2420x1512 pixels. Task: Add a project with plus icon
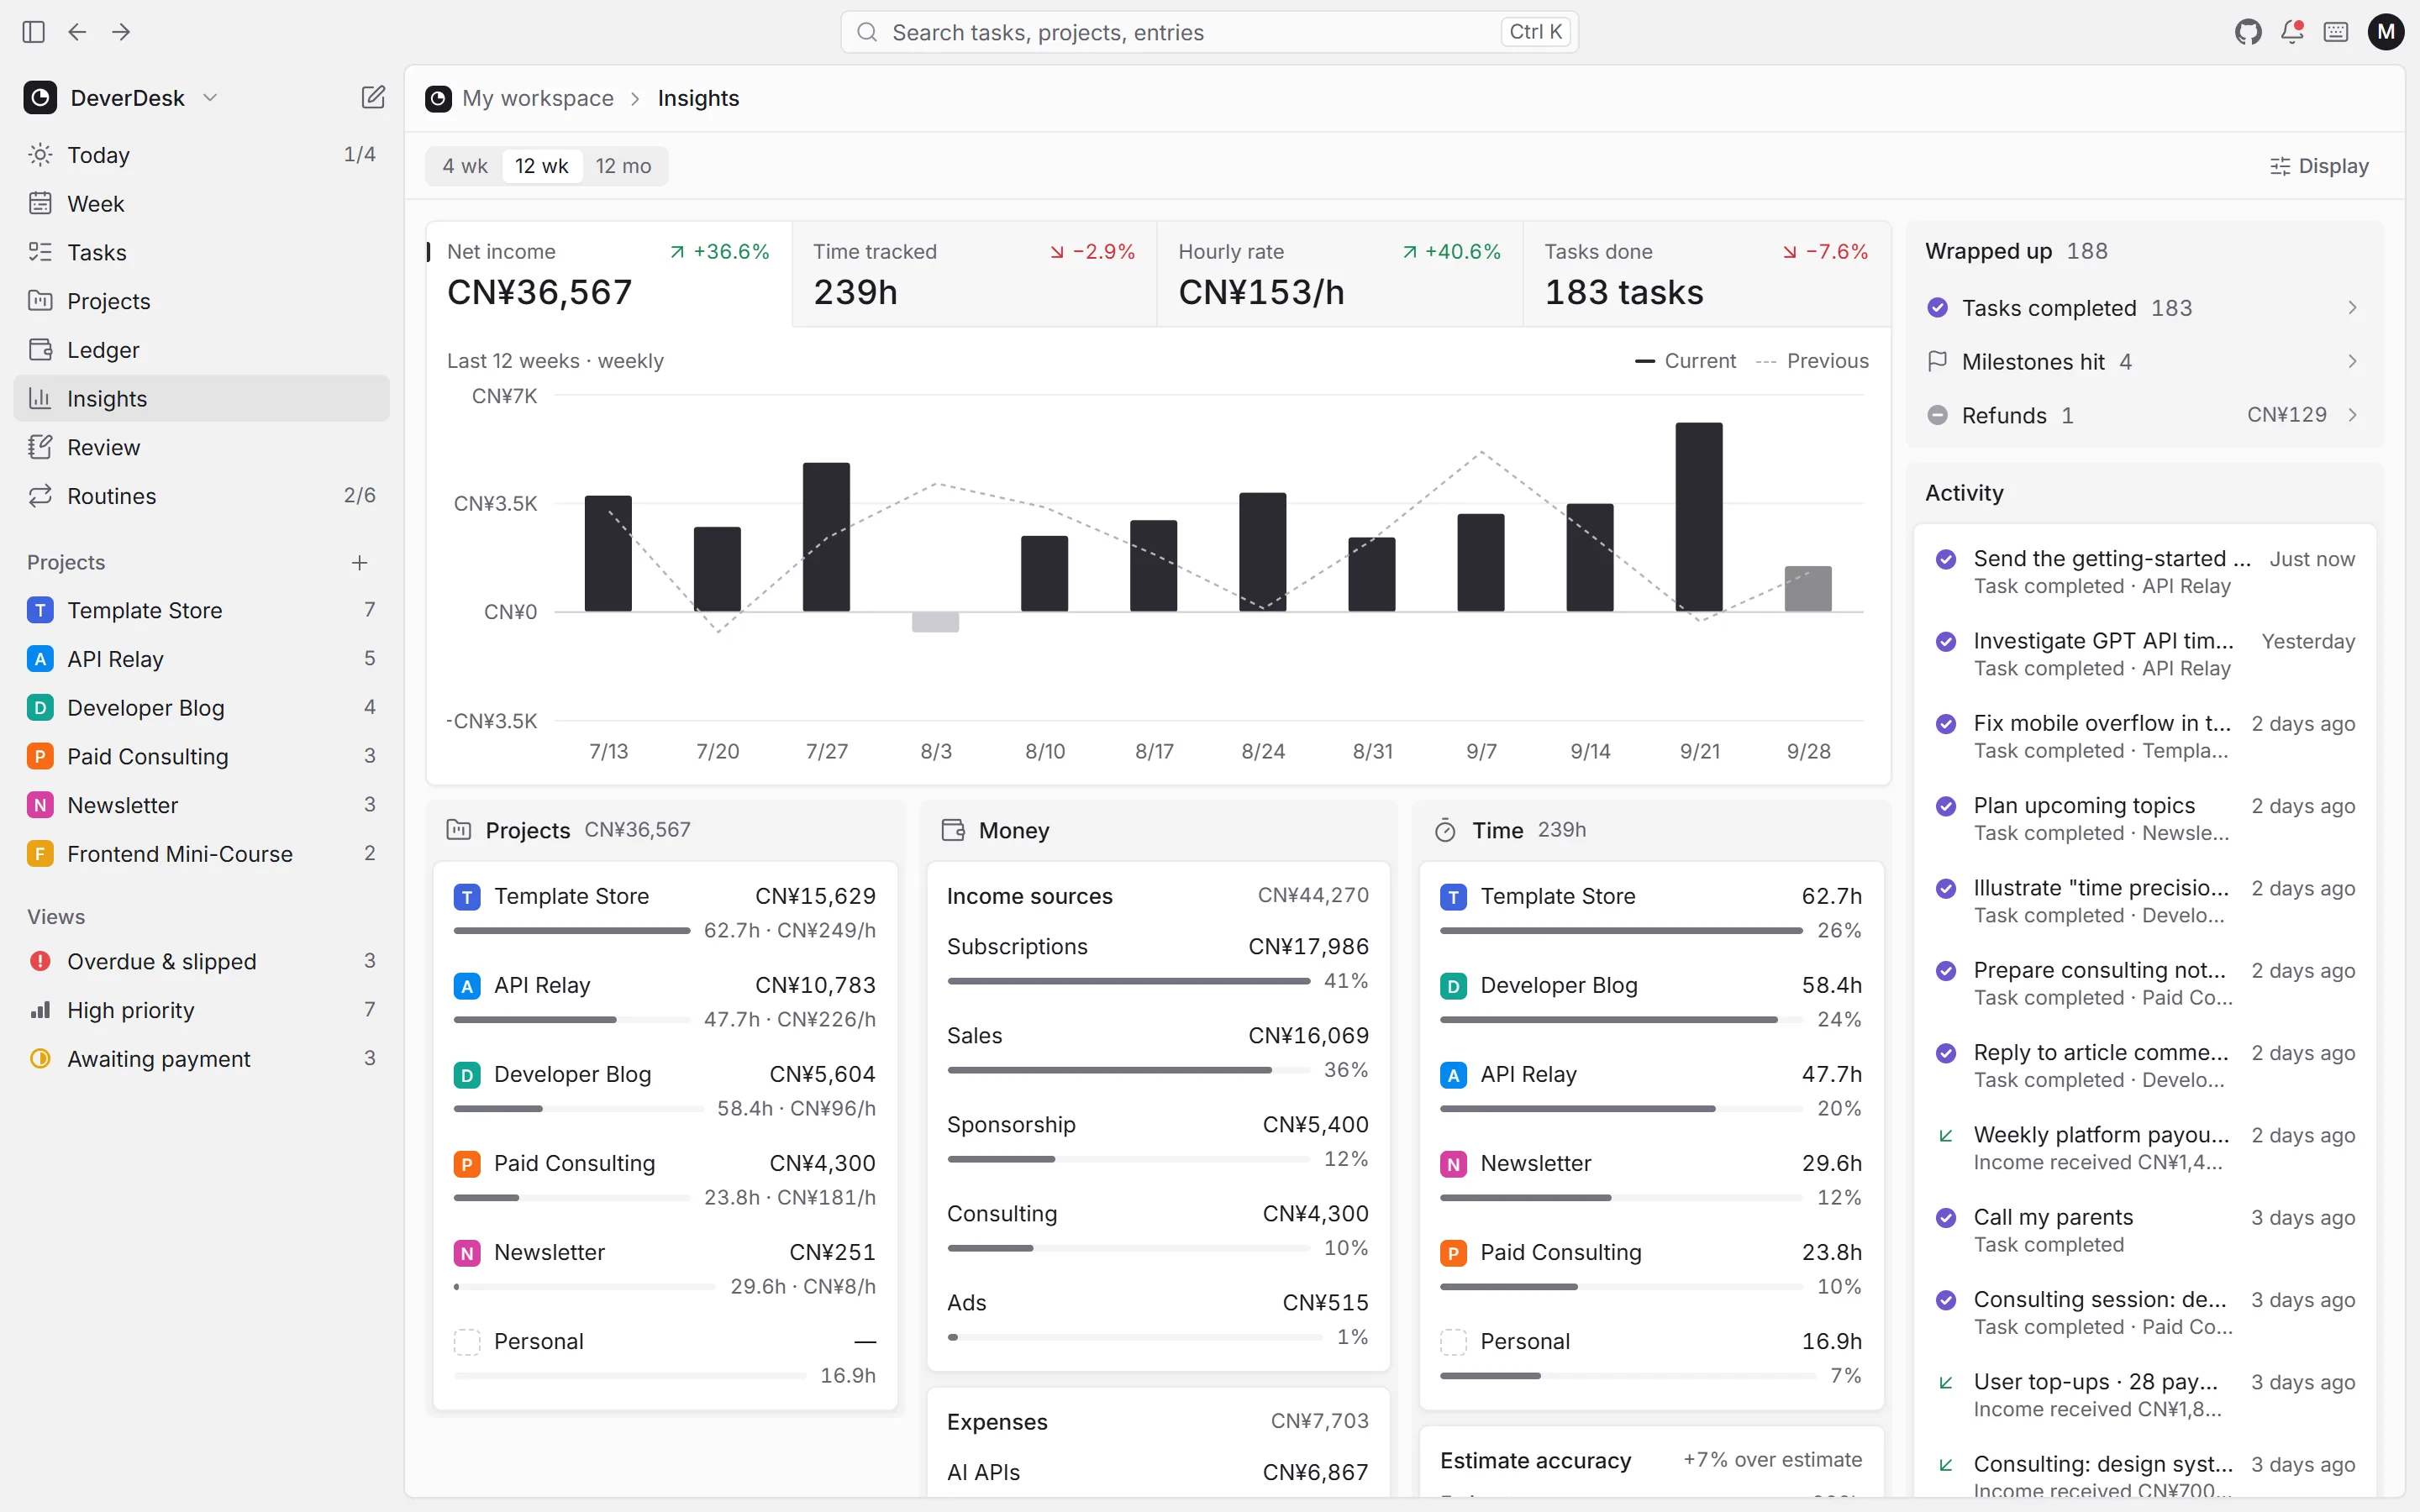(359, 562)
